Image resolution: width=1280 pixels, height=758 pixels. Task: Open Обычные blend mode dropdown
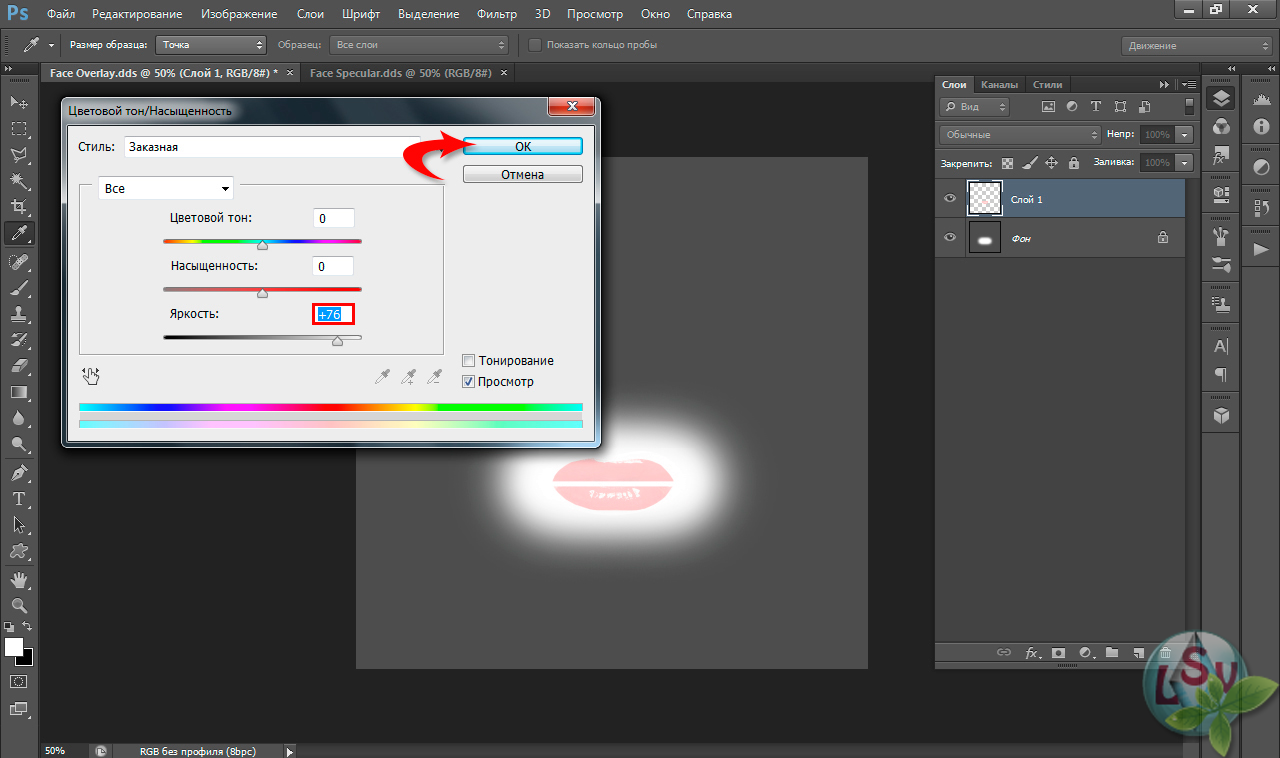[1019, 134]
